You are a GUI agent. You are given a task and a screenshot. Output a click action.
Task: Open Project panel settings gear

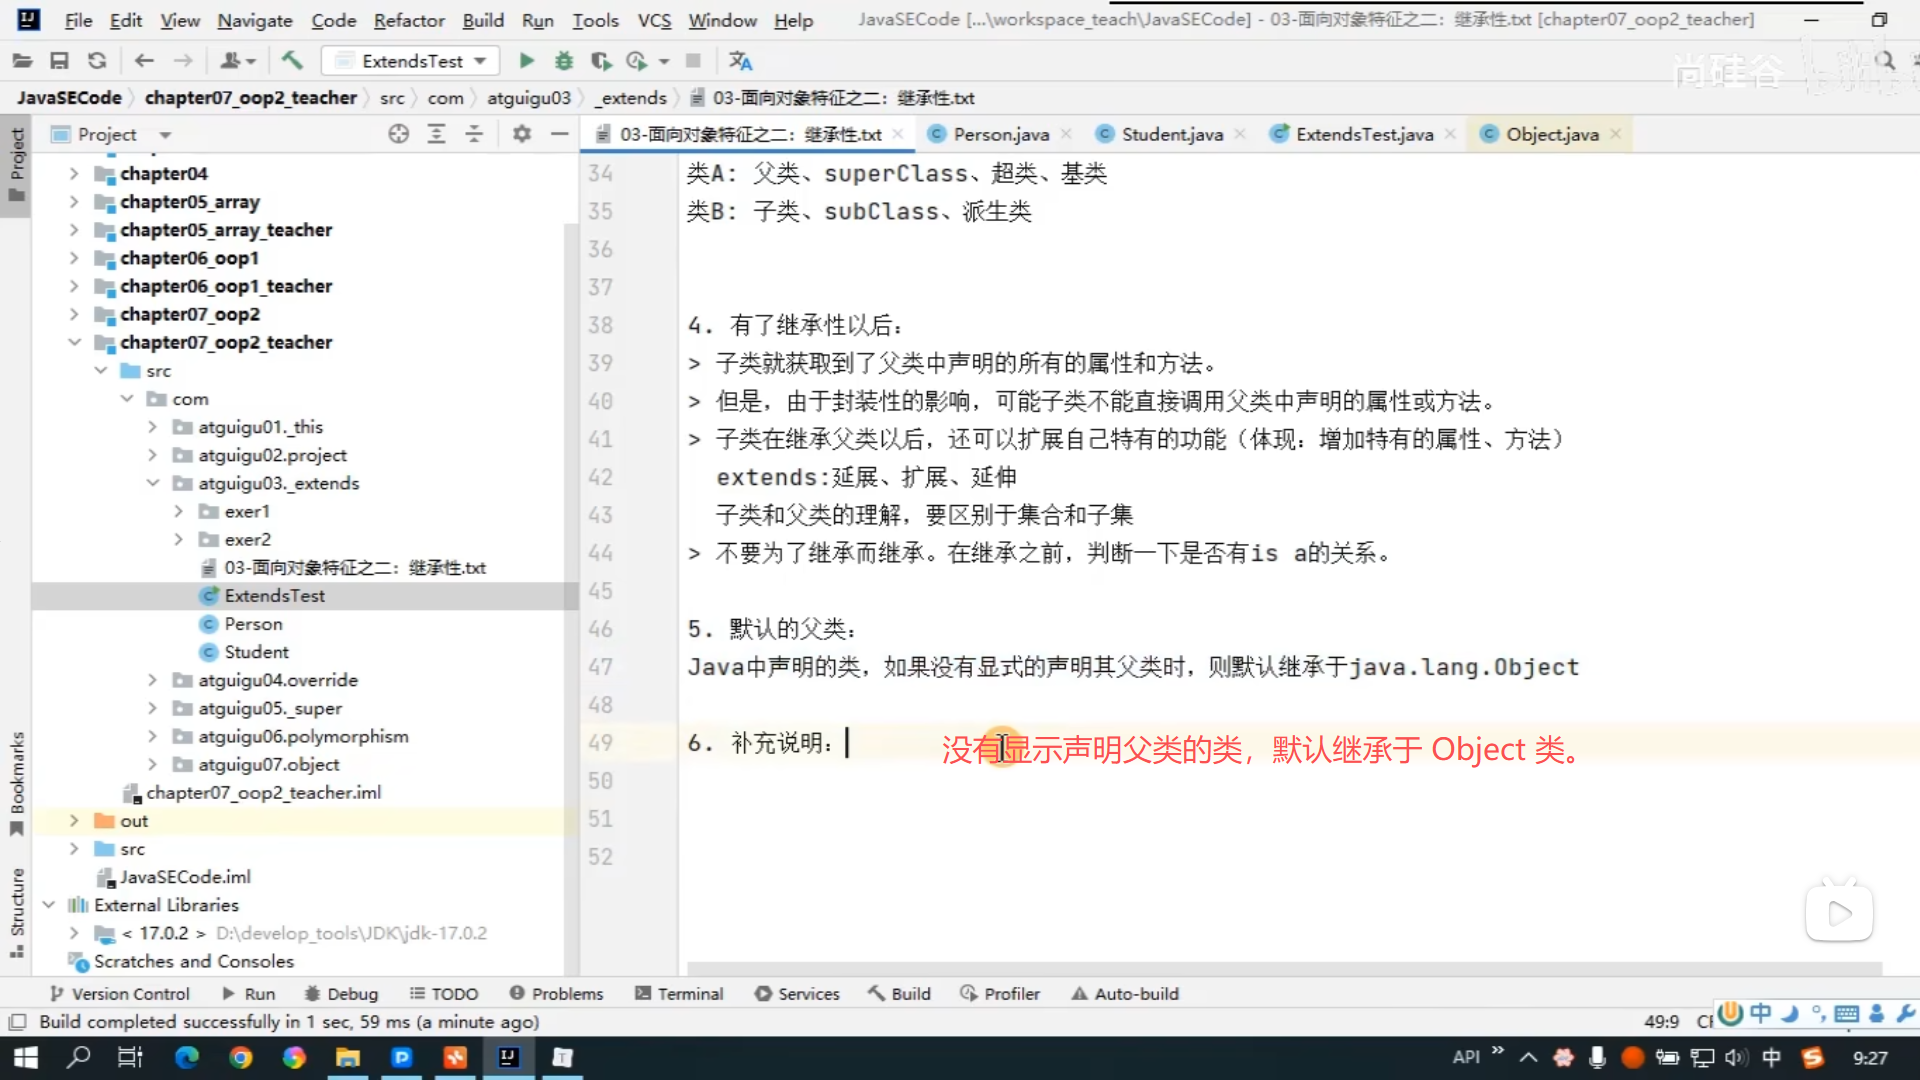(521, 134)
